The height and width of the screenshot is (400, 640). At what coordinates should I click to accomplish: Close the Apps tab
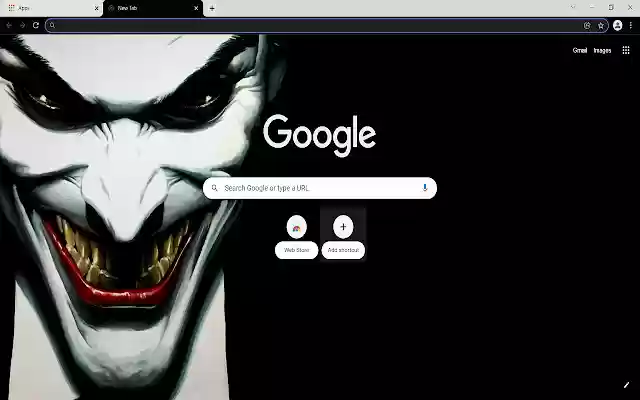[x=97, y=8]
